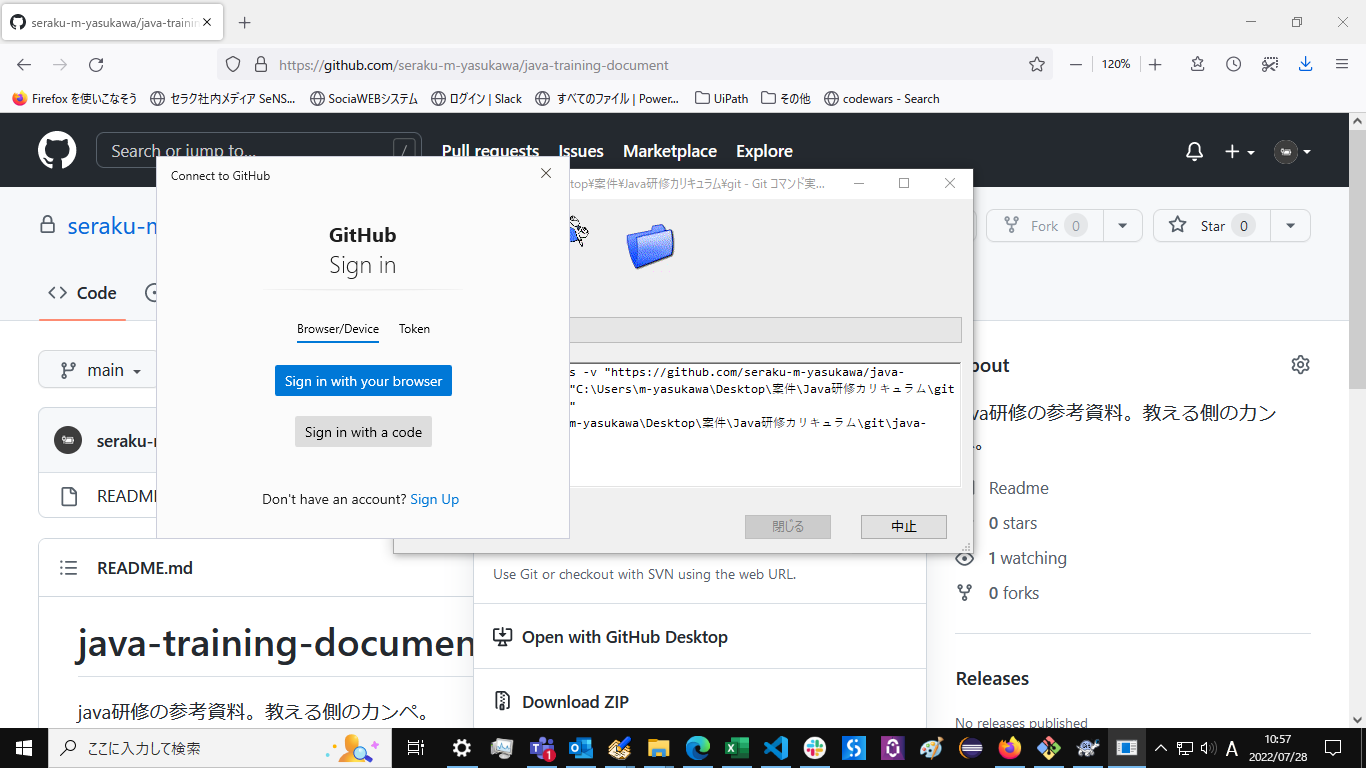
Task: Open repository About settings gear
Action: point(1300,365)
